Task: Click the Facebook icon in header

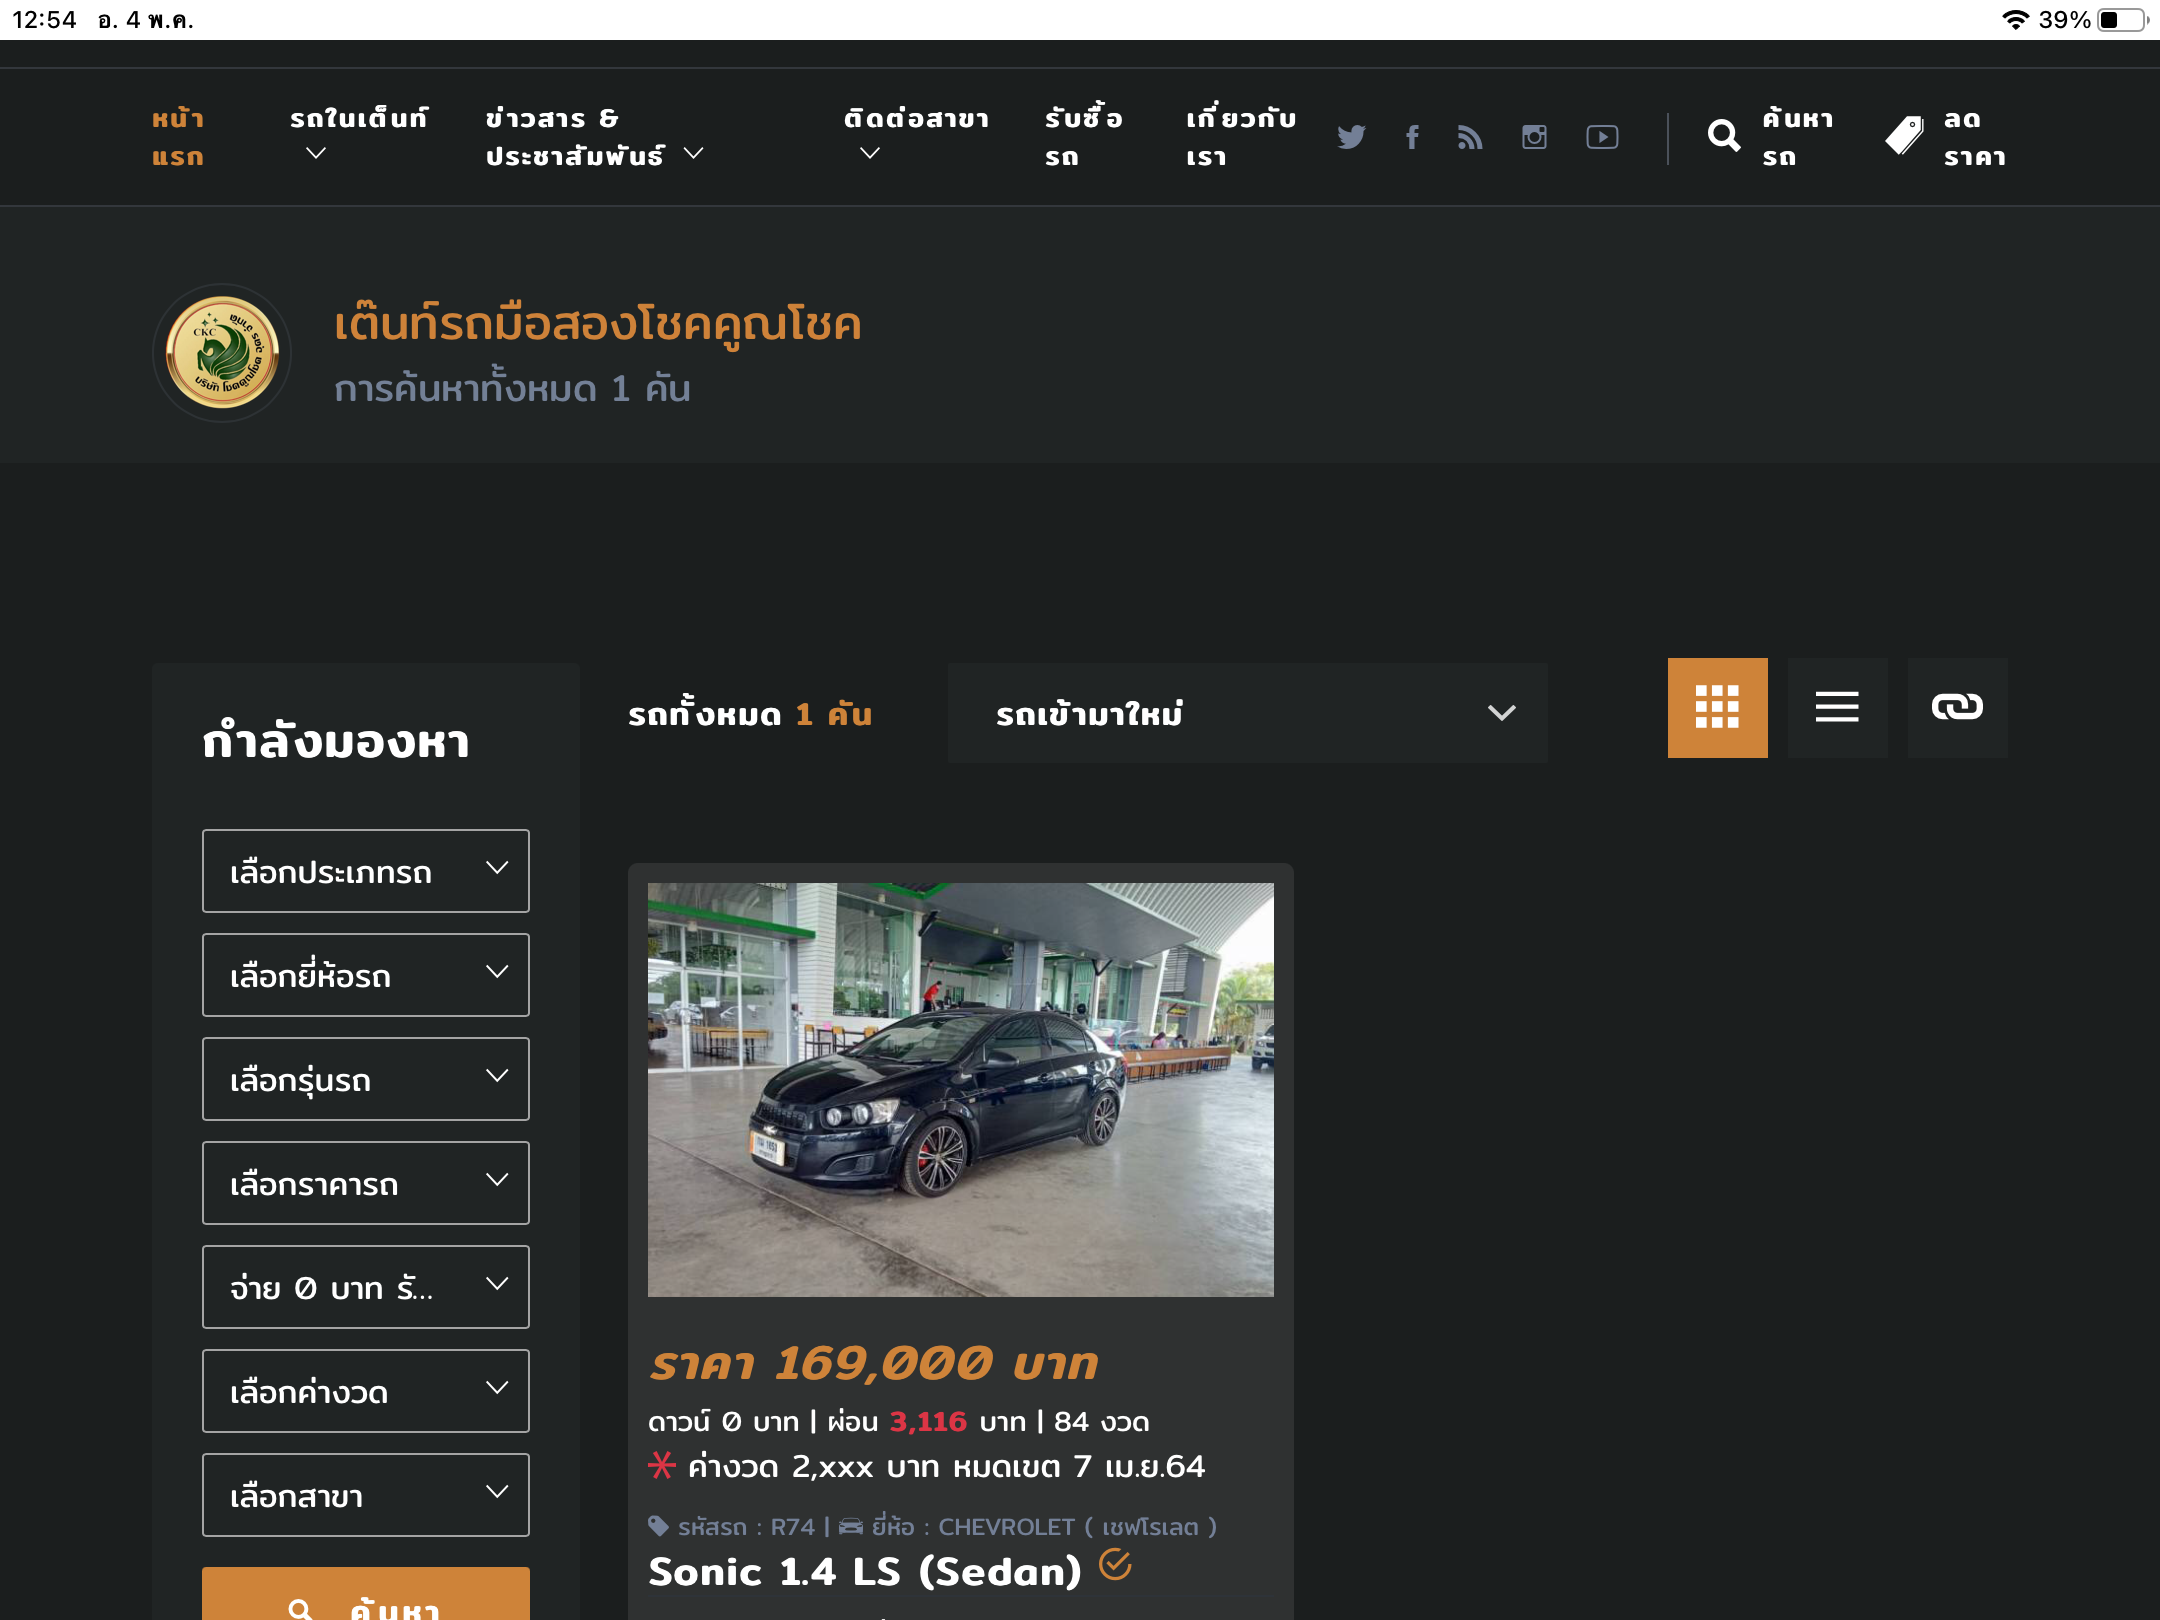Action: tap(1412, 137)
